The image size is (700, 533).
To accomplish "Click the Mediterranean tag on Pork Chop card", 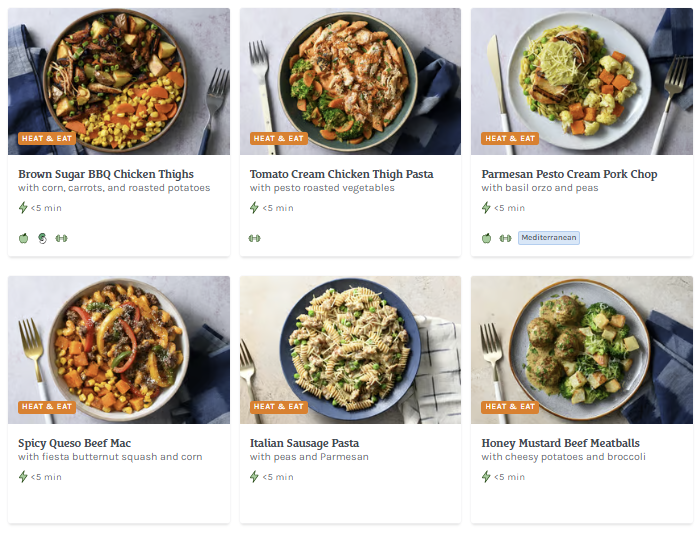I will 549,238.
